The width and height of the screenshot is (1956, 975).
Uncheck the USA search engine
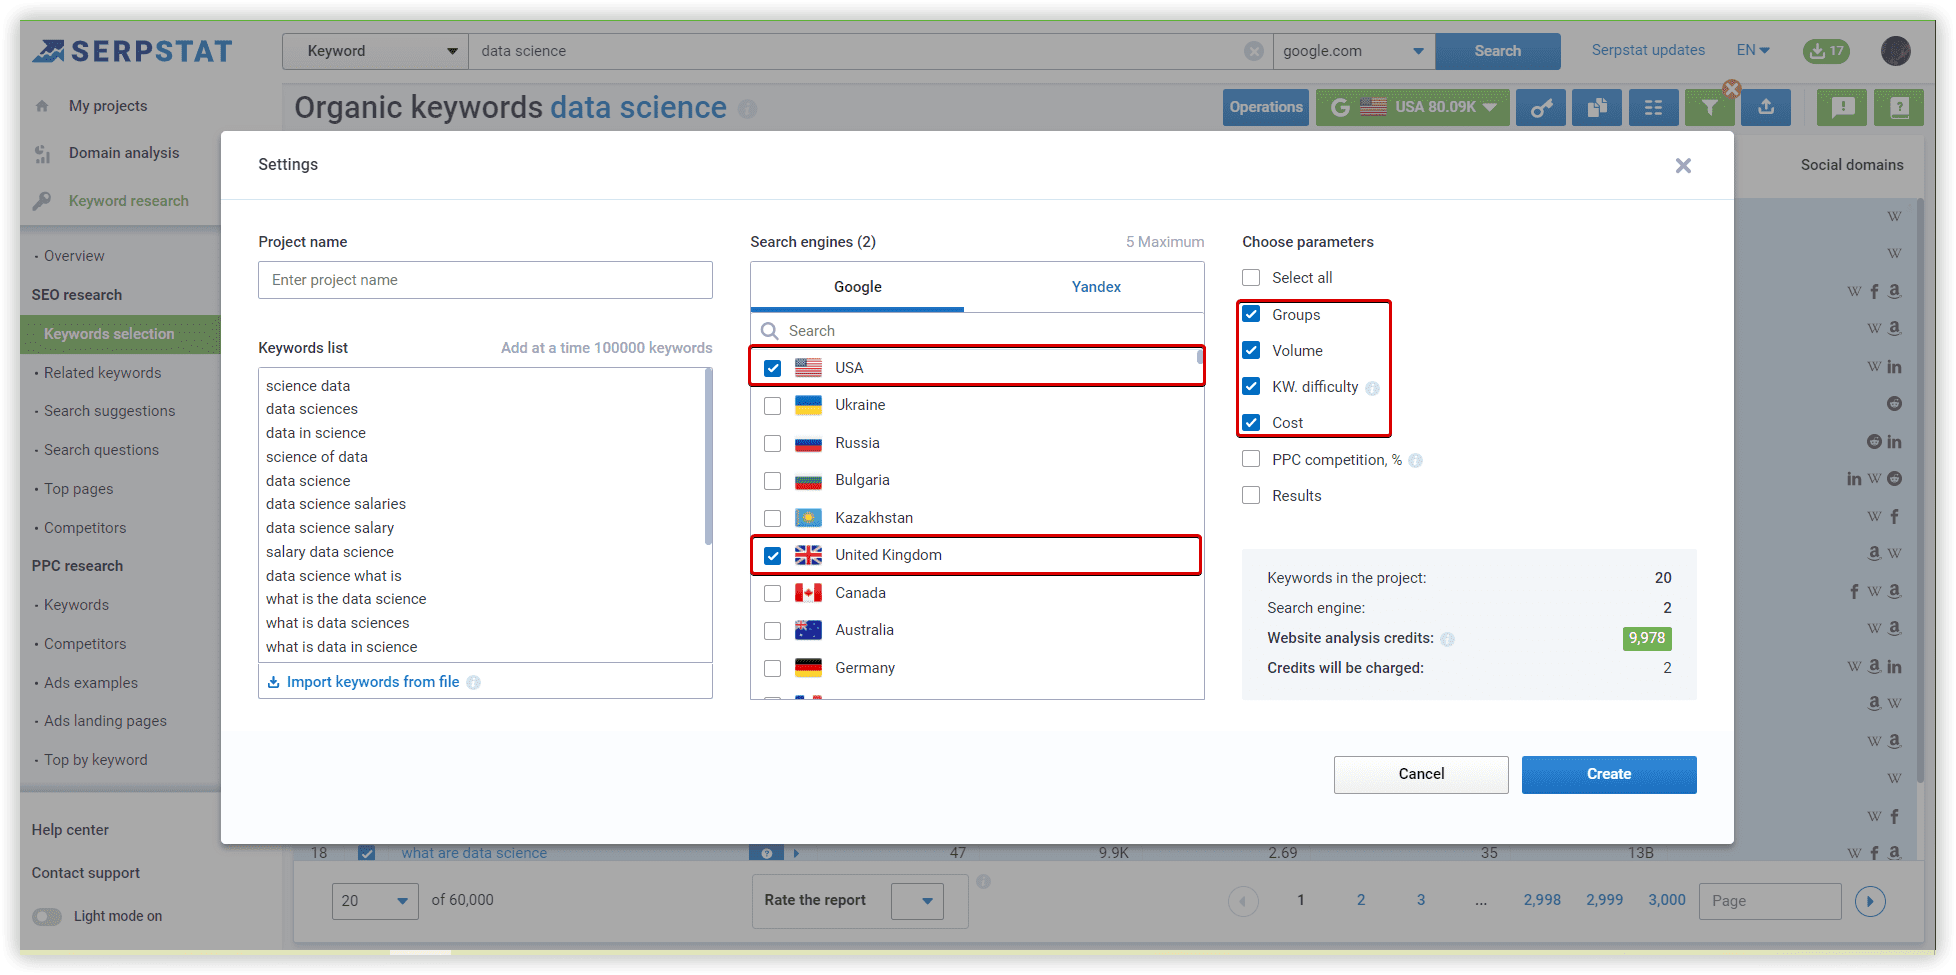772,367
